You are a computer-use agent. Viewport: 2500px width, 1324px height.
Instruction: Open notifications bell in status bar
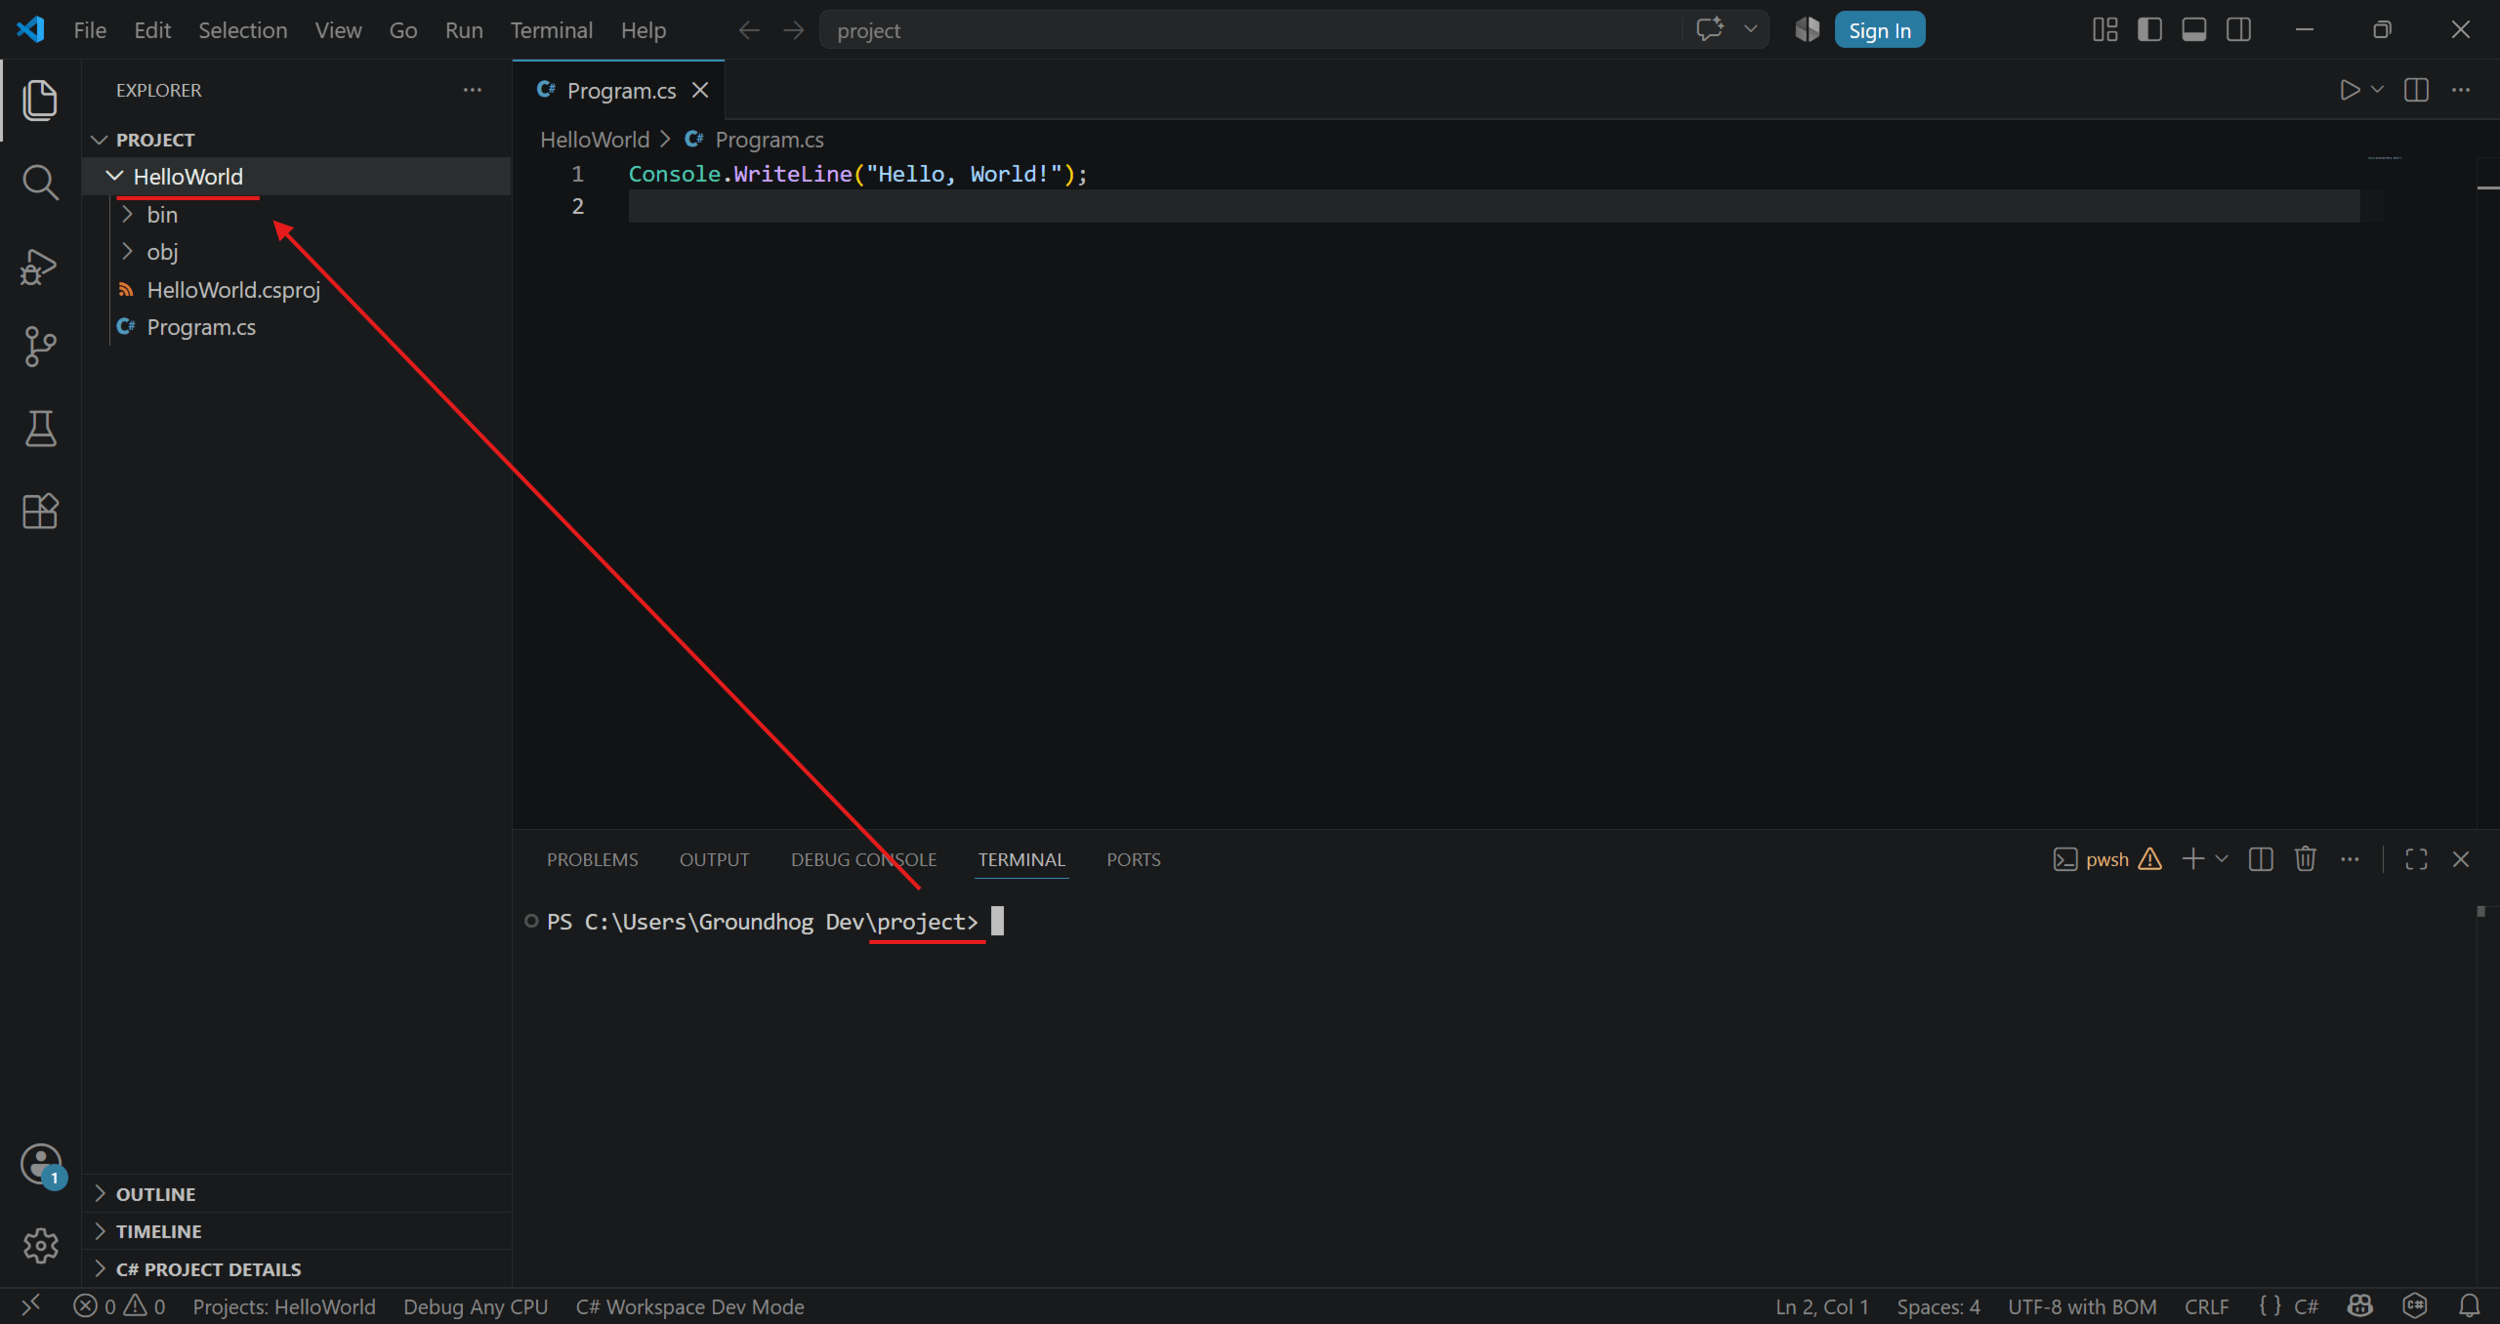[2469, 1306]
